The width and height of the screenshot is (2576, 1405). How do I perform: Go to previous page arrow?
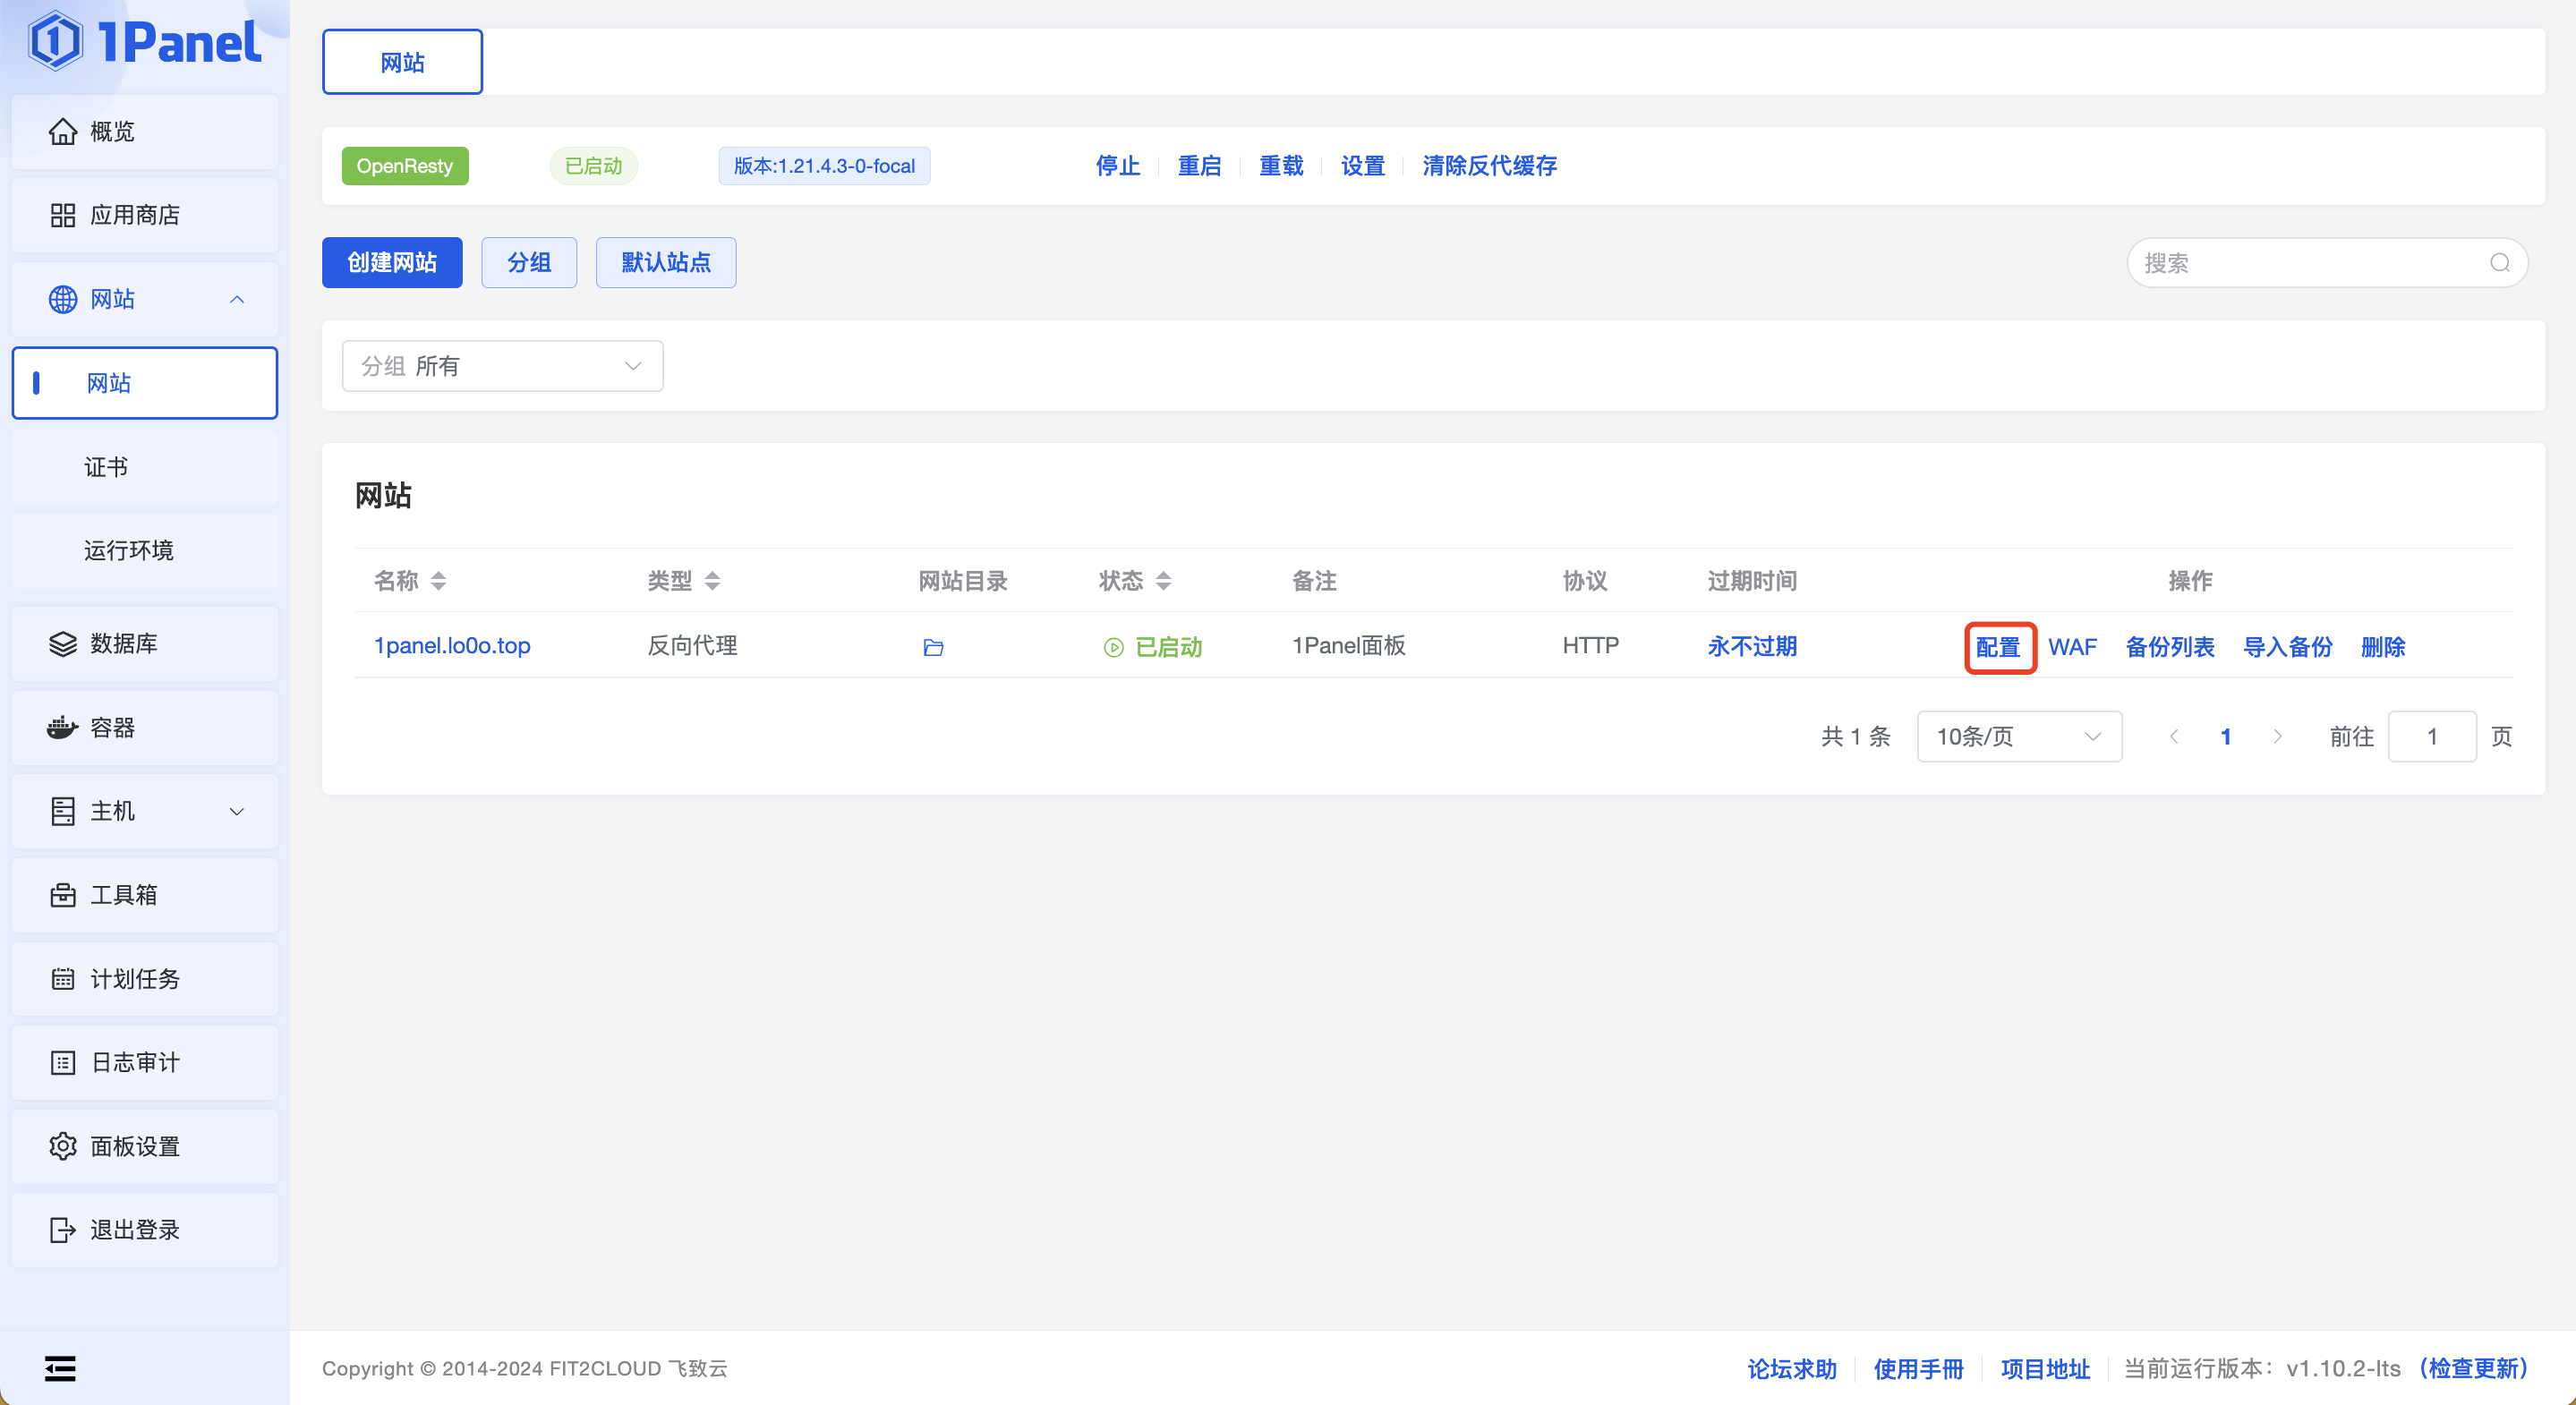pyautogui.click(x=2173, y=736)
